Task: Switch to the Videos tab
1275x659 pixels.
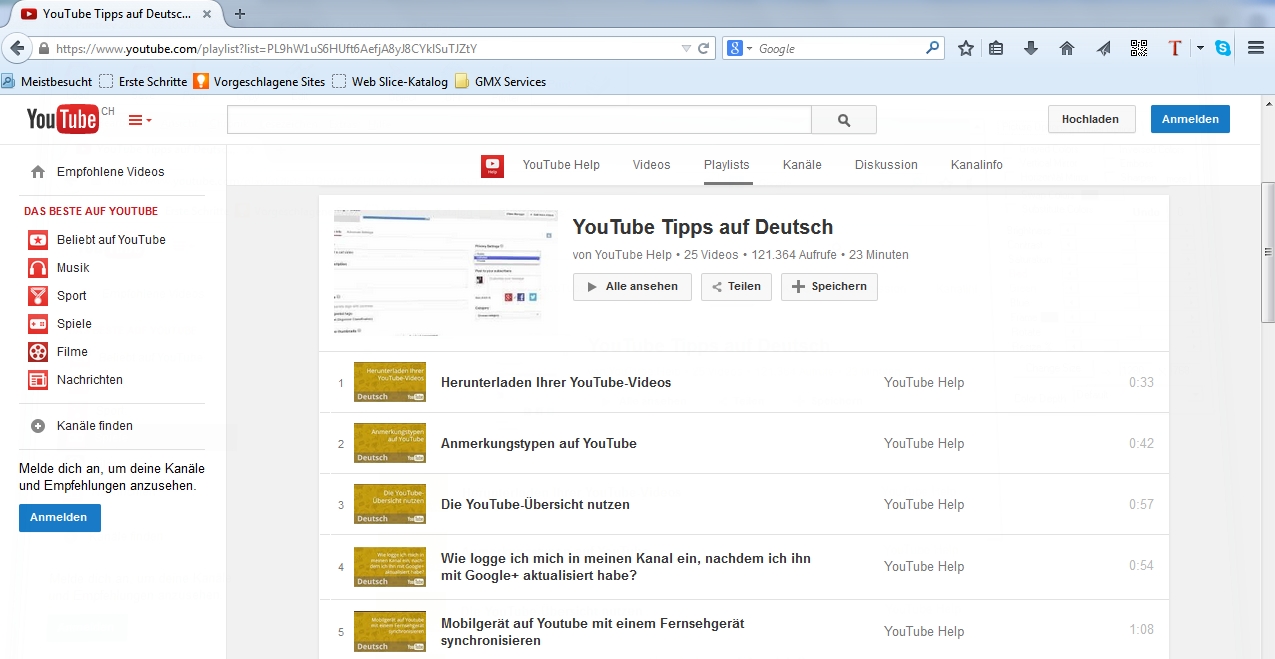Action: click(x=651, y=165)
